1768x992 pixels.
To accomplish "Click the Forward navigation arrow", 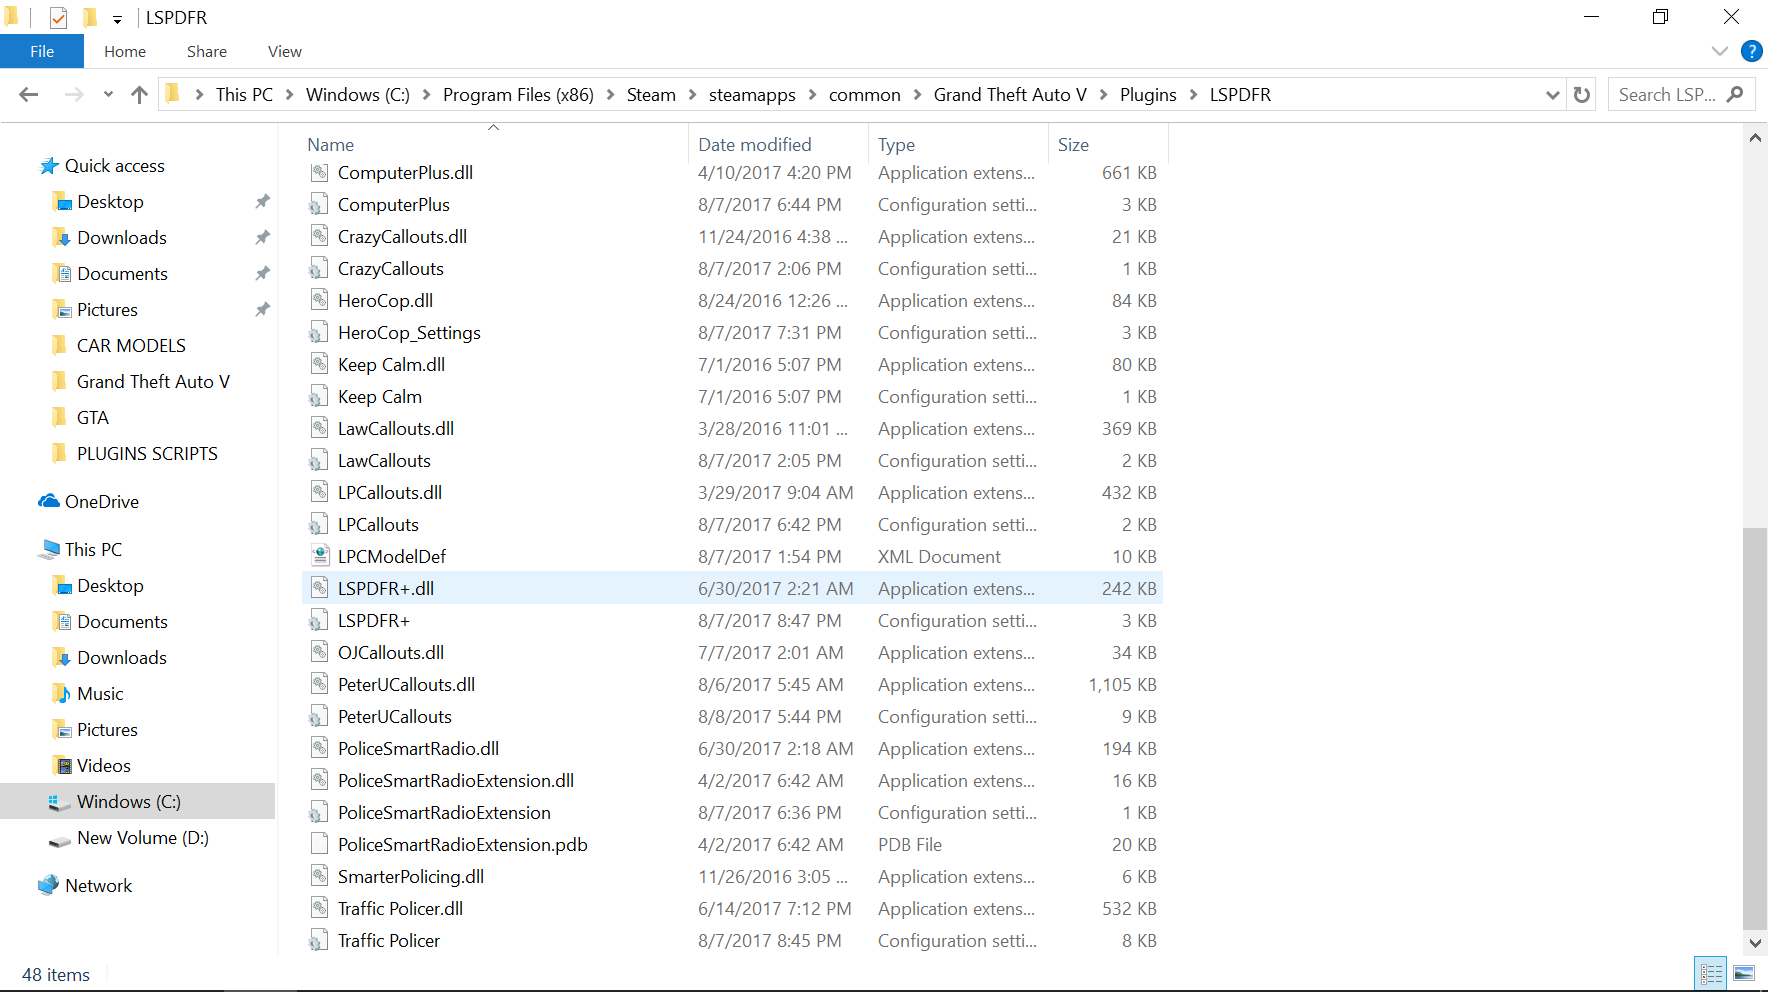I will 73,95.
